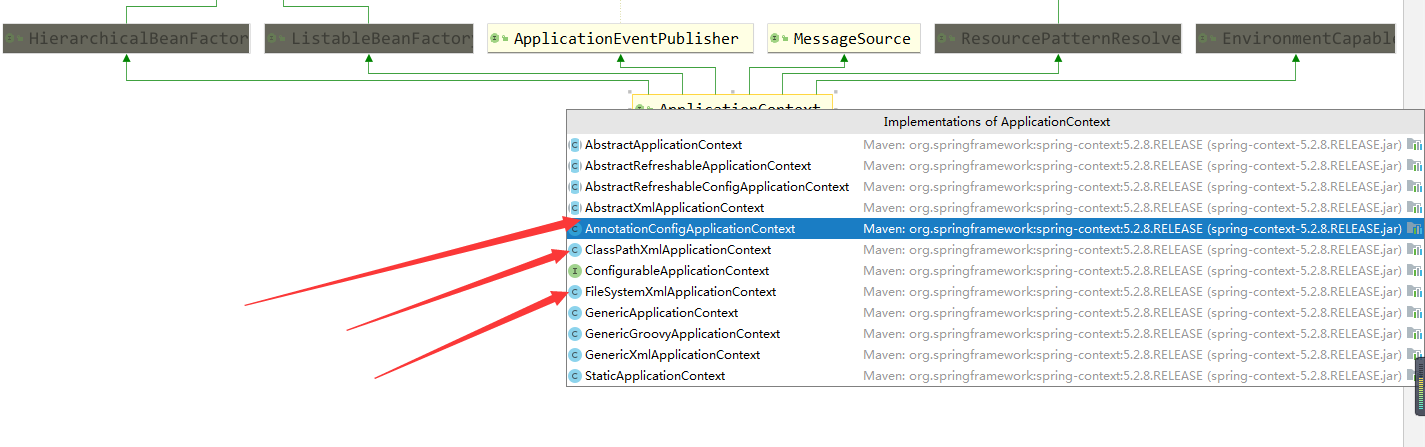Screen dimensions: 1425x447
Task: Open the highlighted AnnotationConfigApplicationContext entry
Action: coord(995,229)
